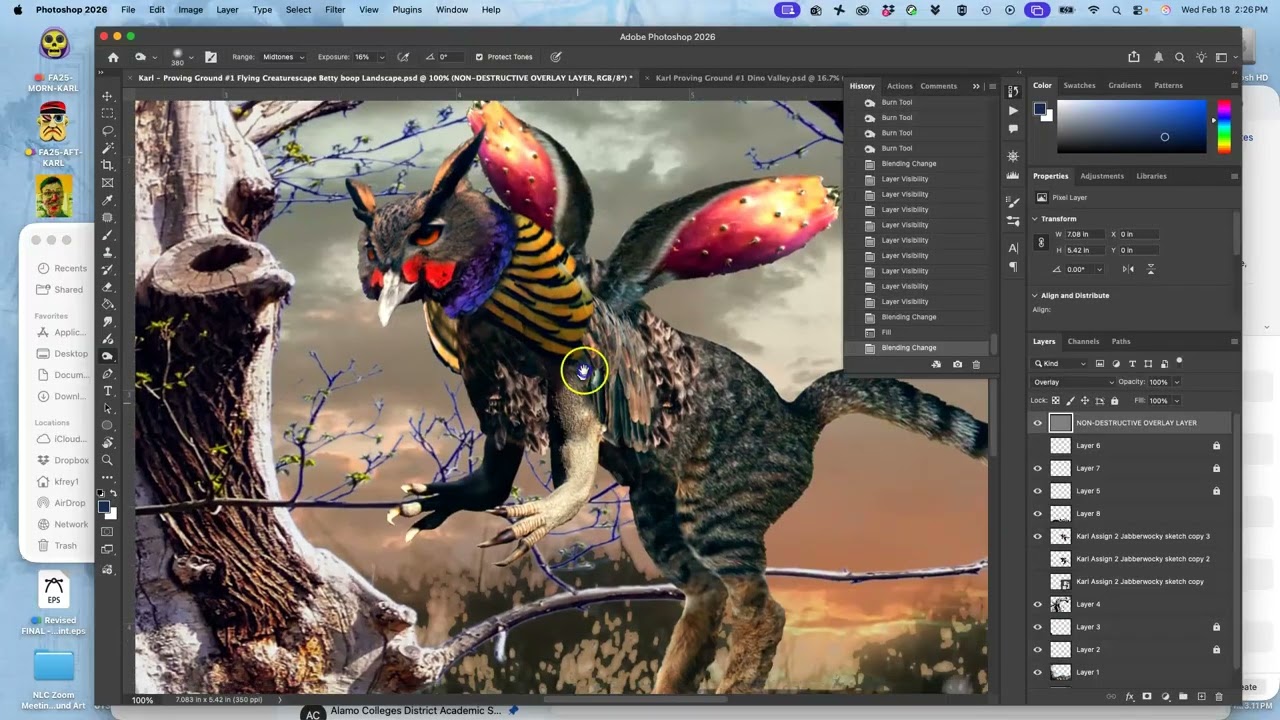Image resolution: width=1280 pixels, height=720 pixels.
Task: Click the Fill history state
Action: 886,332
